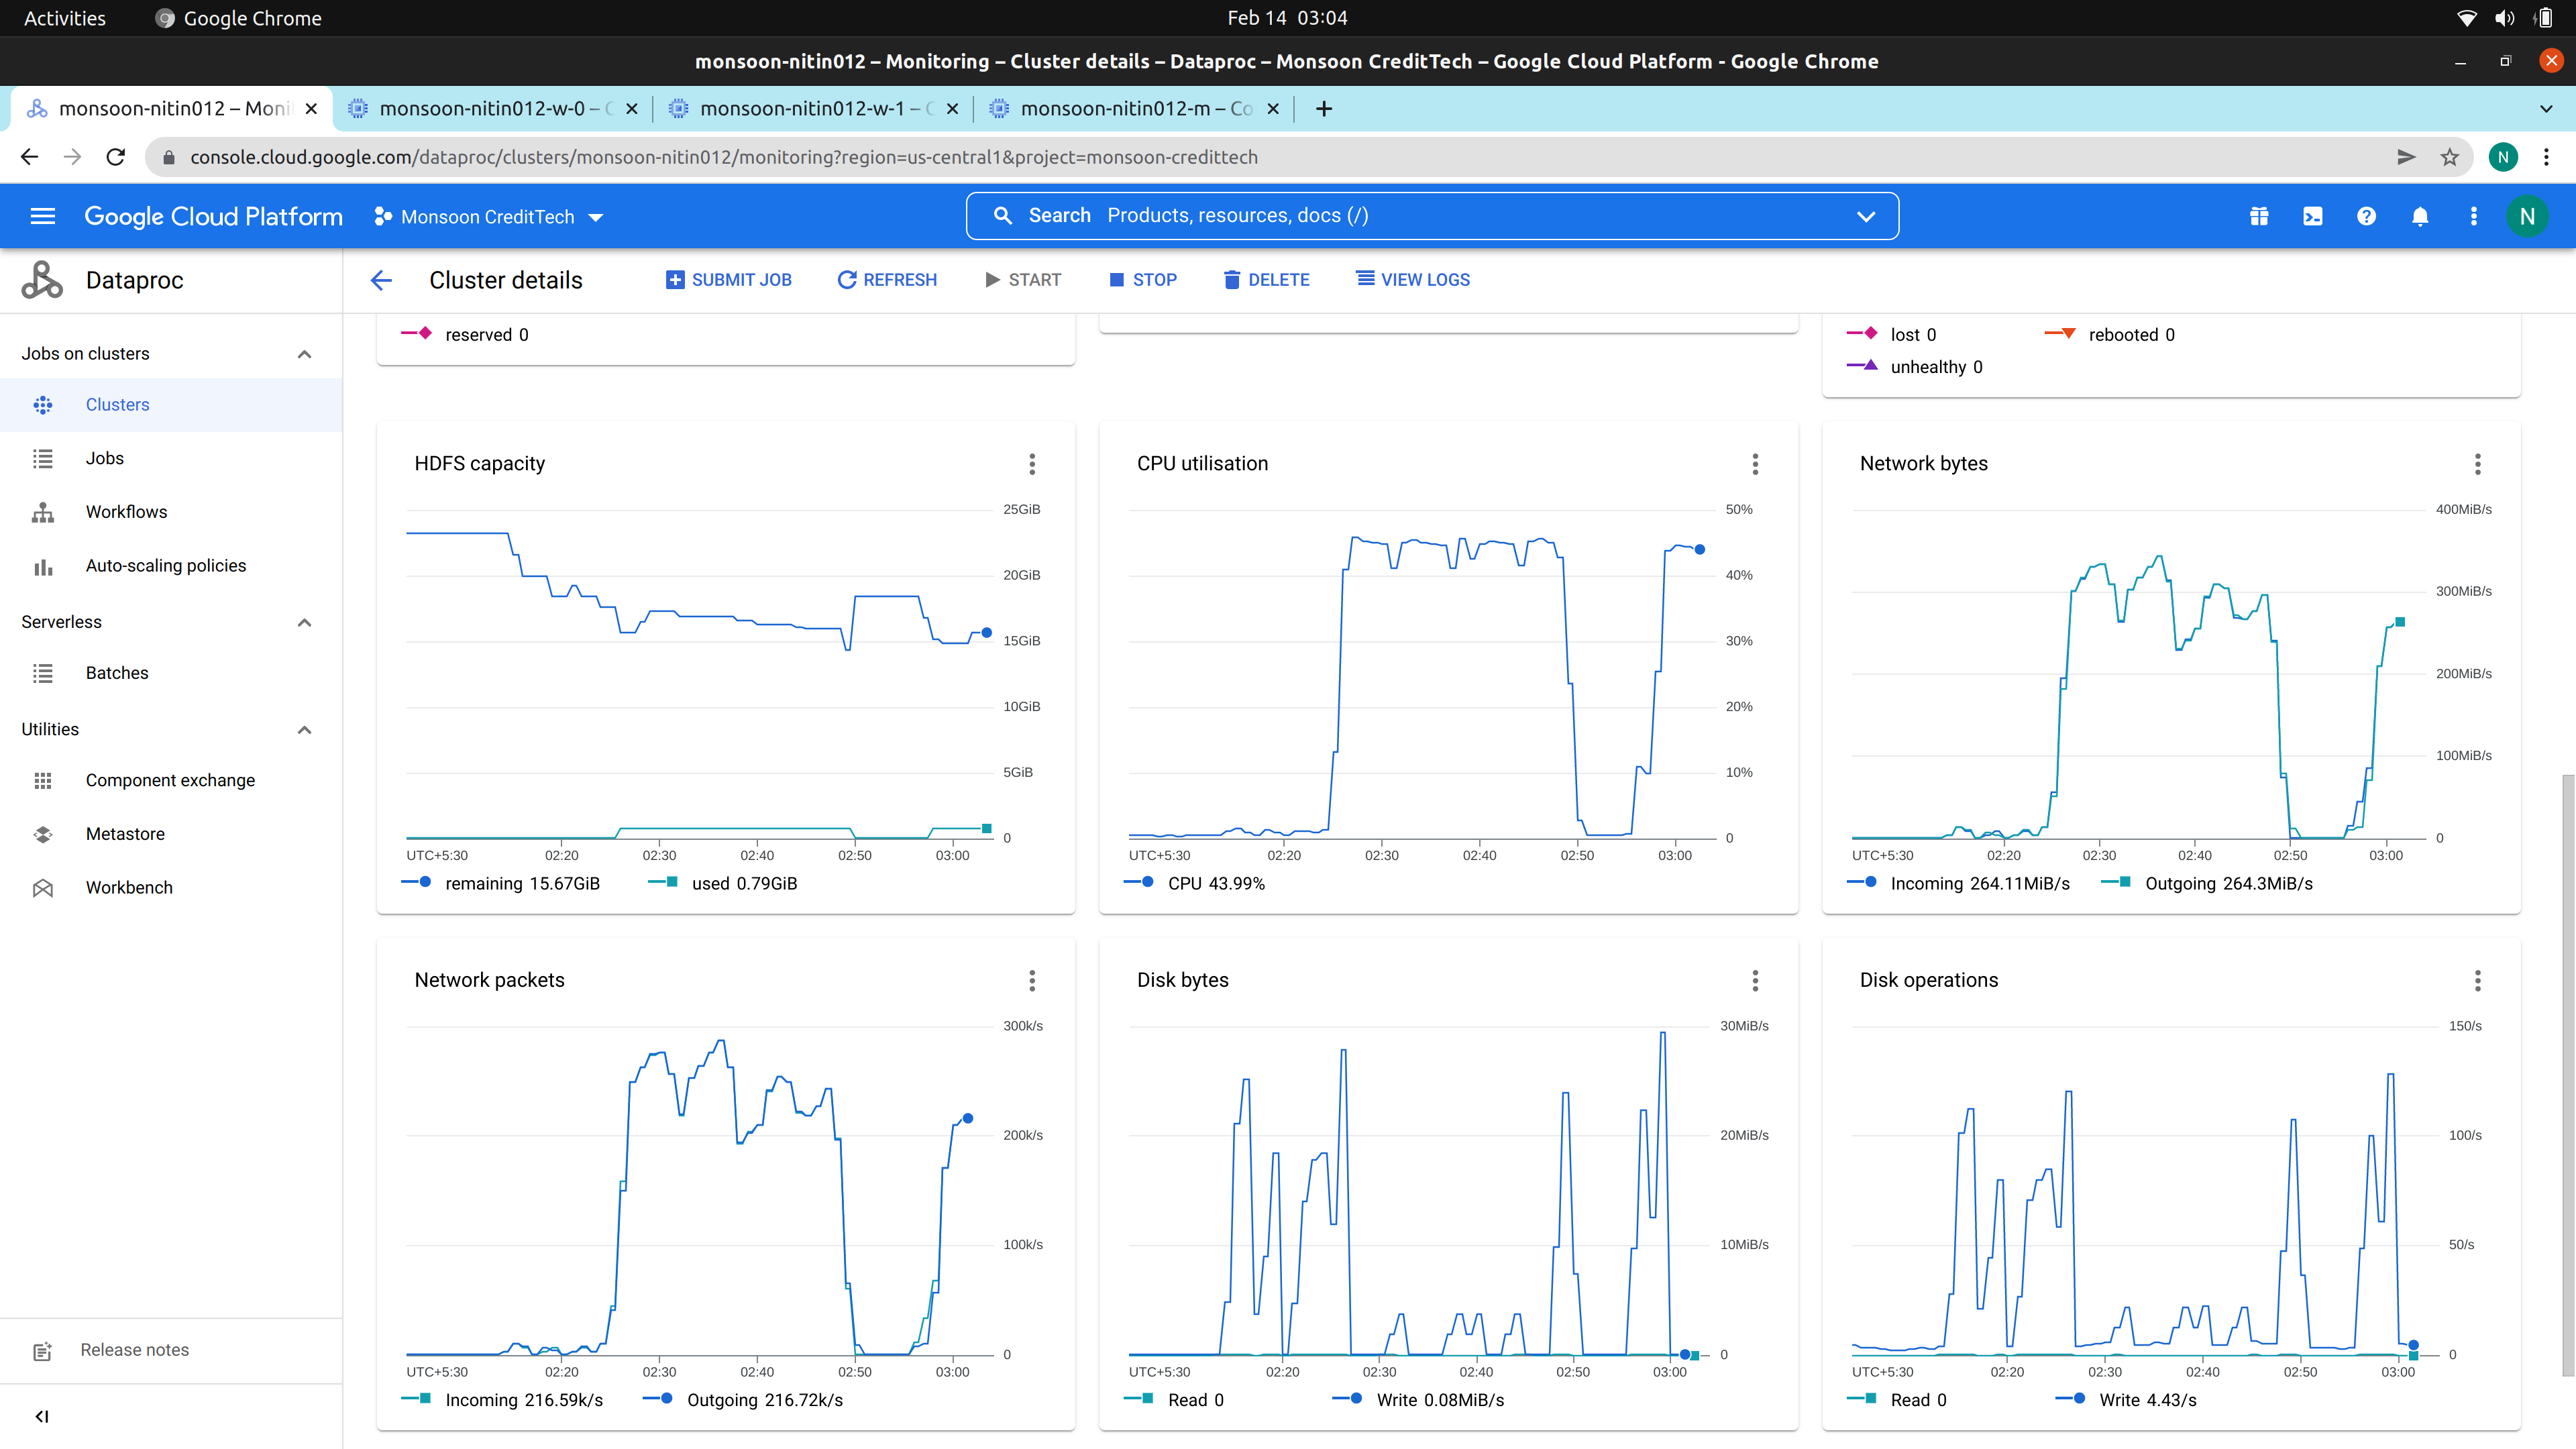Toggle Outgoing 264.3MiB/s legend series
This screenshot has width=2576, height=1449.
(2207, 884)
